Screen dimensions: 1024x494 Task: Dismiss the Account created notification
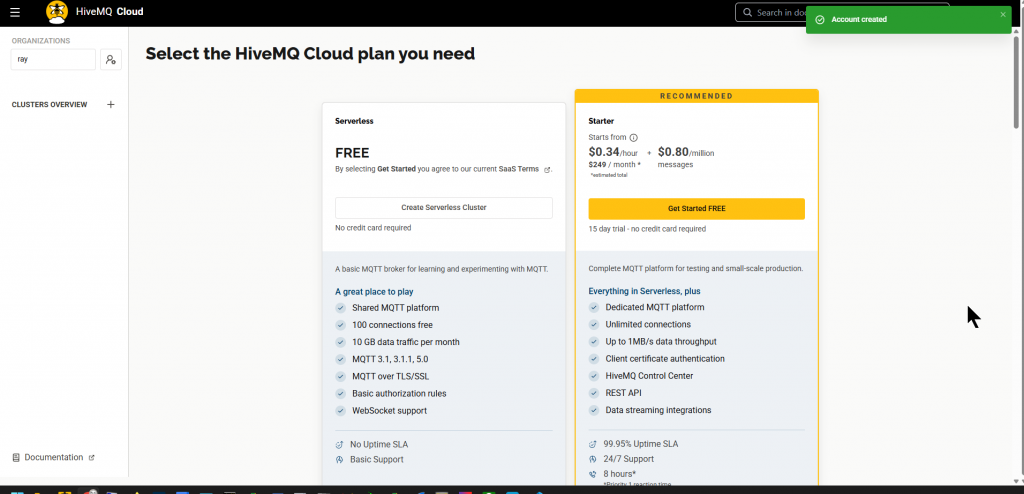[1003, 15]
